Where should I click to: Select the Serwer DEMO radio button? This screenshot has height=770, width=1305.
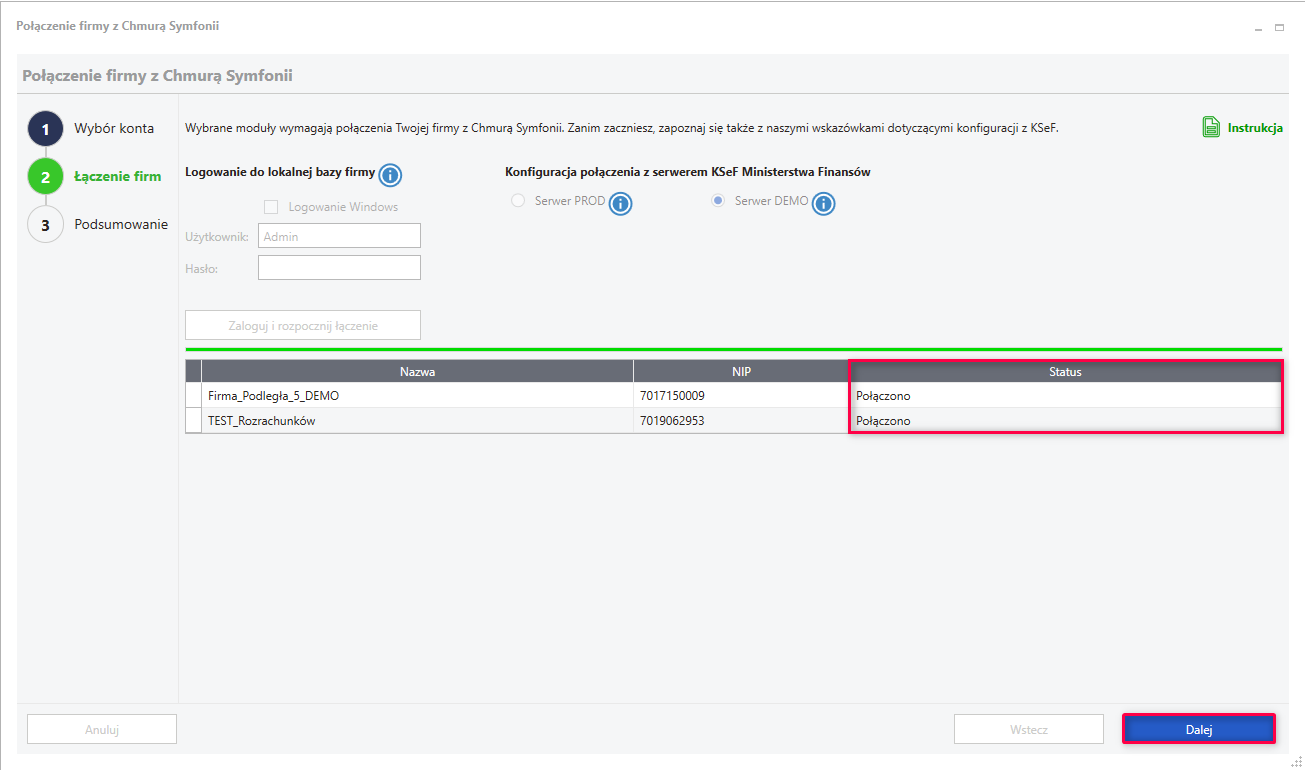click(718, 201)
